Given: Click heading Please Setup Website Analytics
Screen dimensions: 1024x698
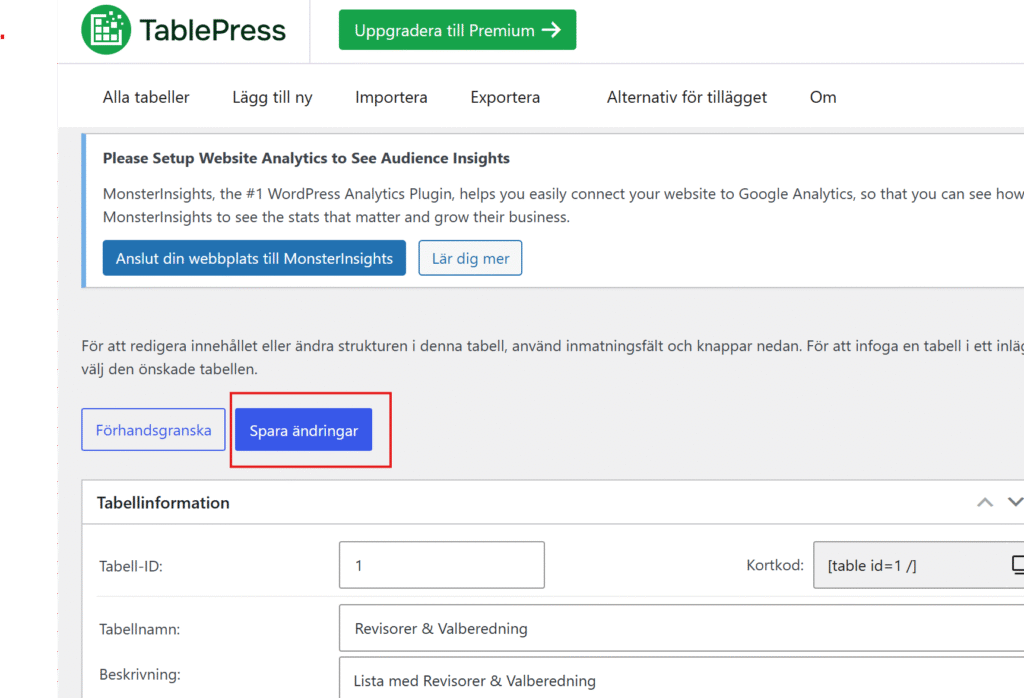Looking at the screenshot, I should [x=306, y=158].
